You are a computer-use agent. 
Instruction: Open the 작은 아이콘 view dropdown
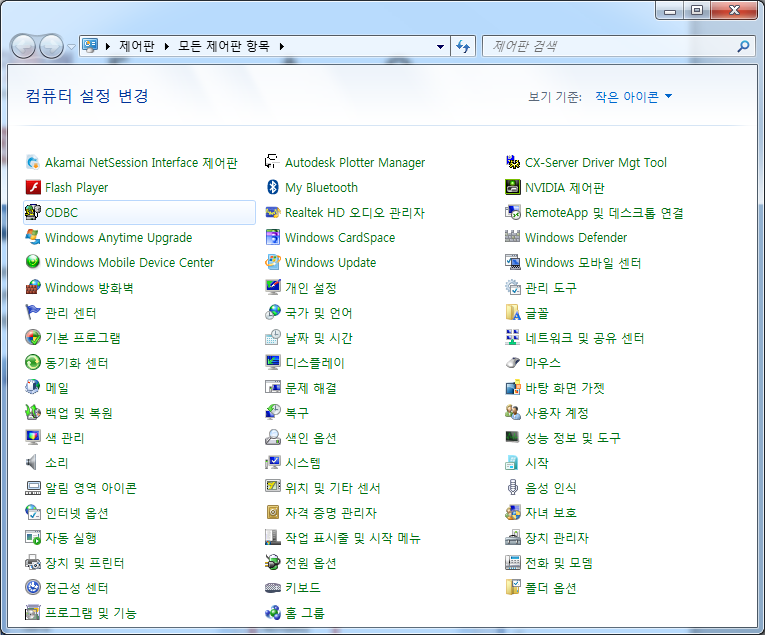coord(633,97)
